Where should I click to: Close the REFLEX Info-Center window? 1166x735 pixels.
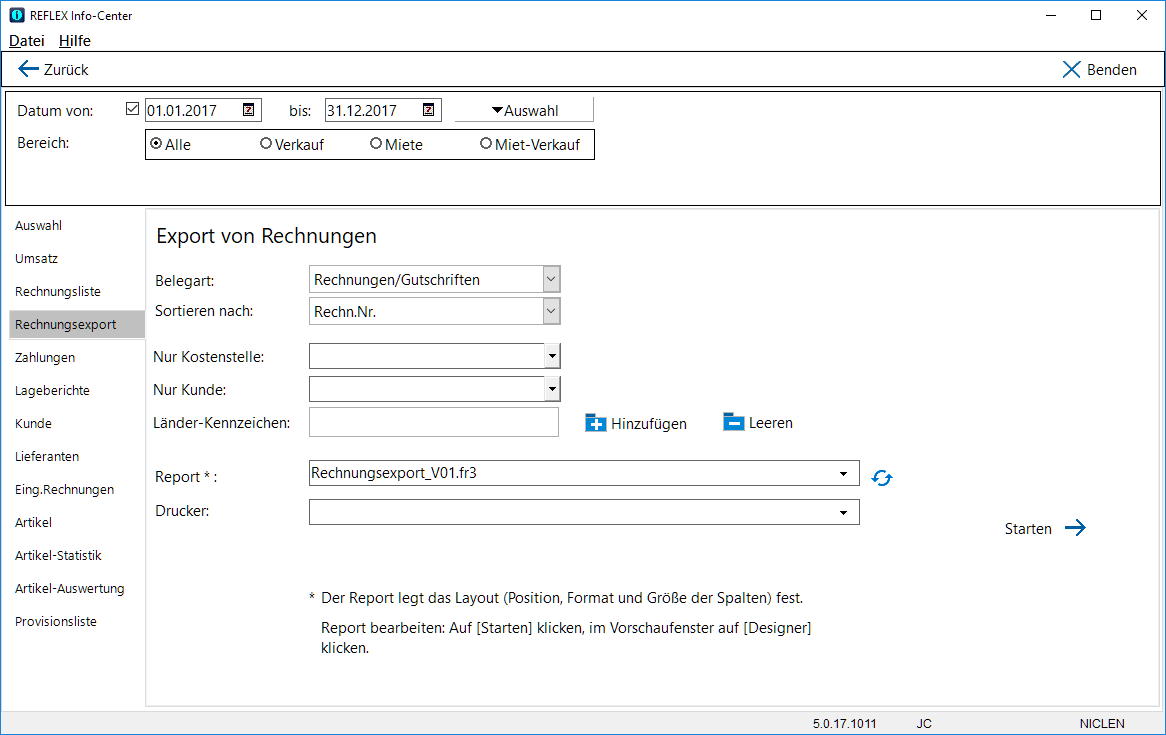1142,15
